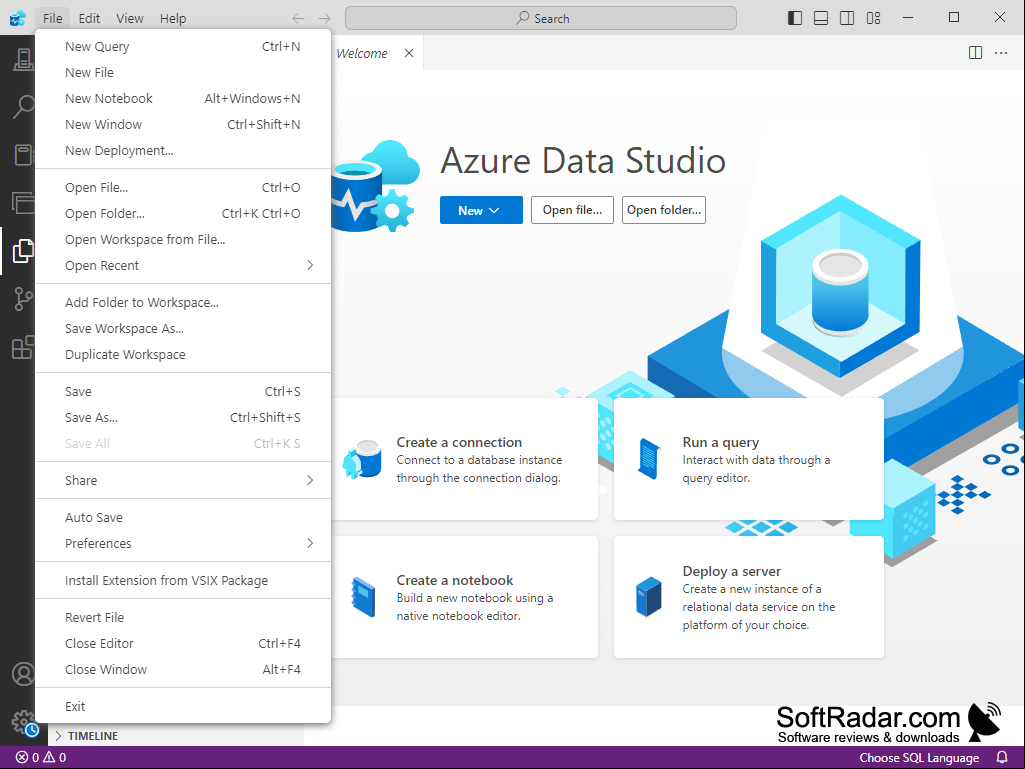Go back with the left arrow
Image resolution: width=1025 pixels, height=769 pixels.
[x=299, y=18]
